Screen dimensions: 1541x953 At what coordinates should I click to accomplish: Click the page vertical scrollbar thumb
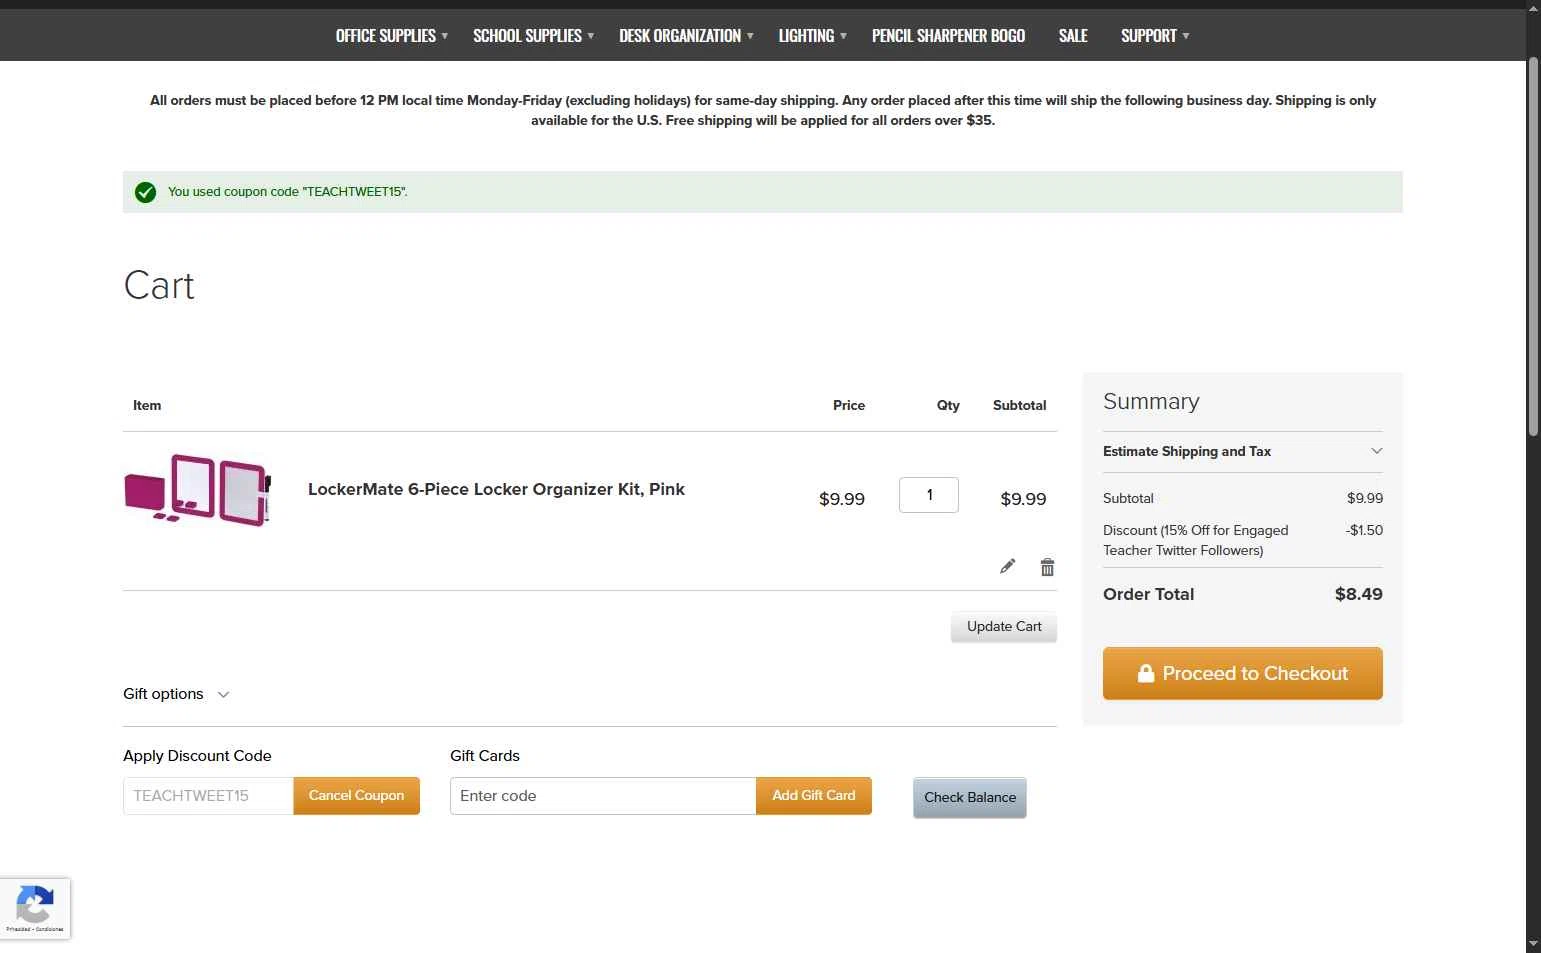pos(1533,246)
